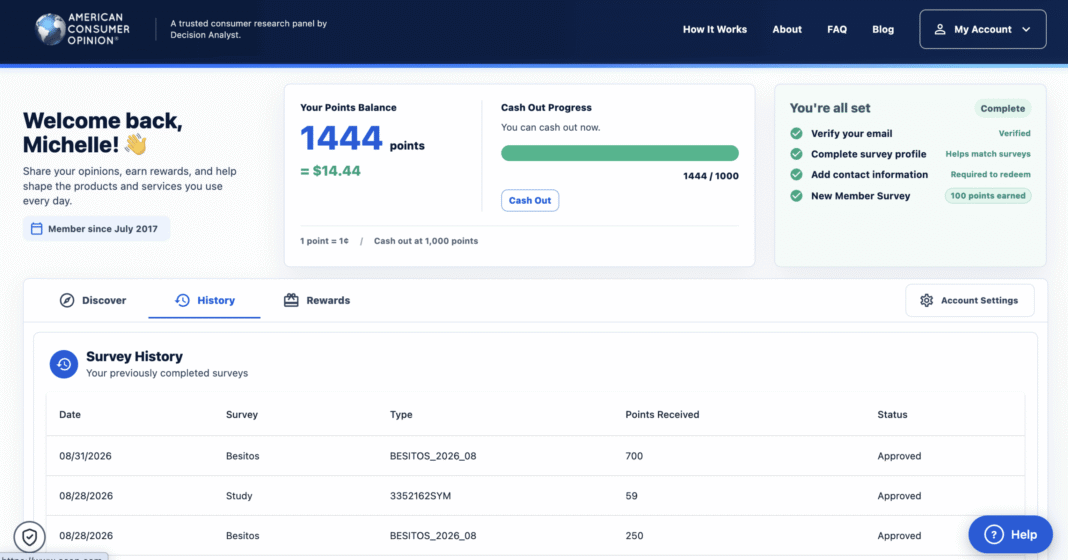1068x560 pixels.
Task: Click the Survey column header
Action: 242,414
